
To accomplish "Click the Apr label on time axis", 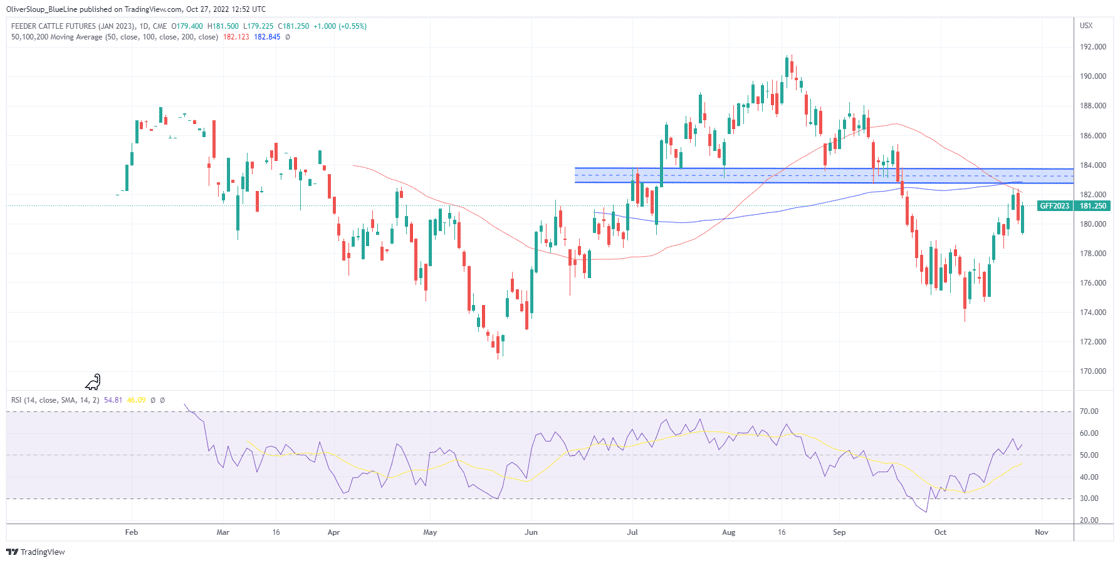I will pyautogui.click(x=332, y=533).
